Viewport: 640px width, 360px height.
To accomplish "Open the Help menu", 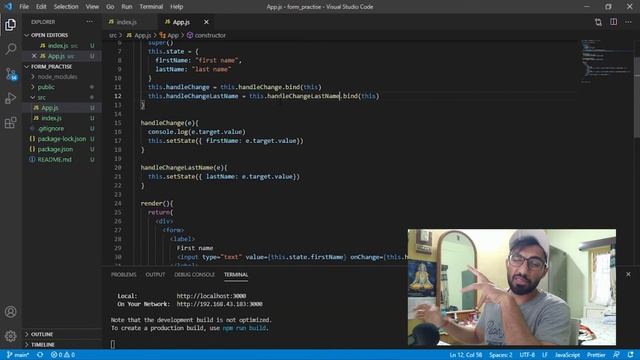I will (x=176, y=7).
